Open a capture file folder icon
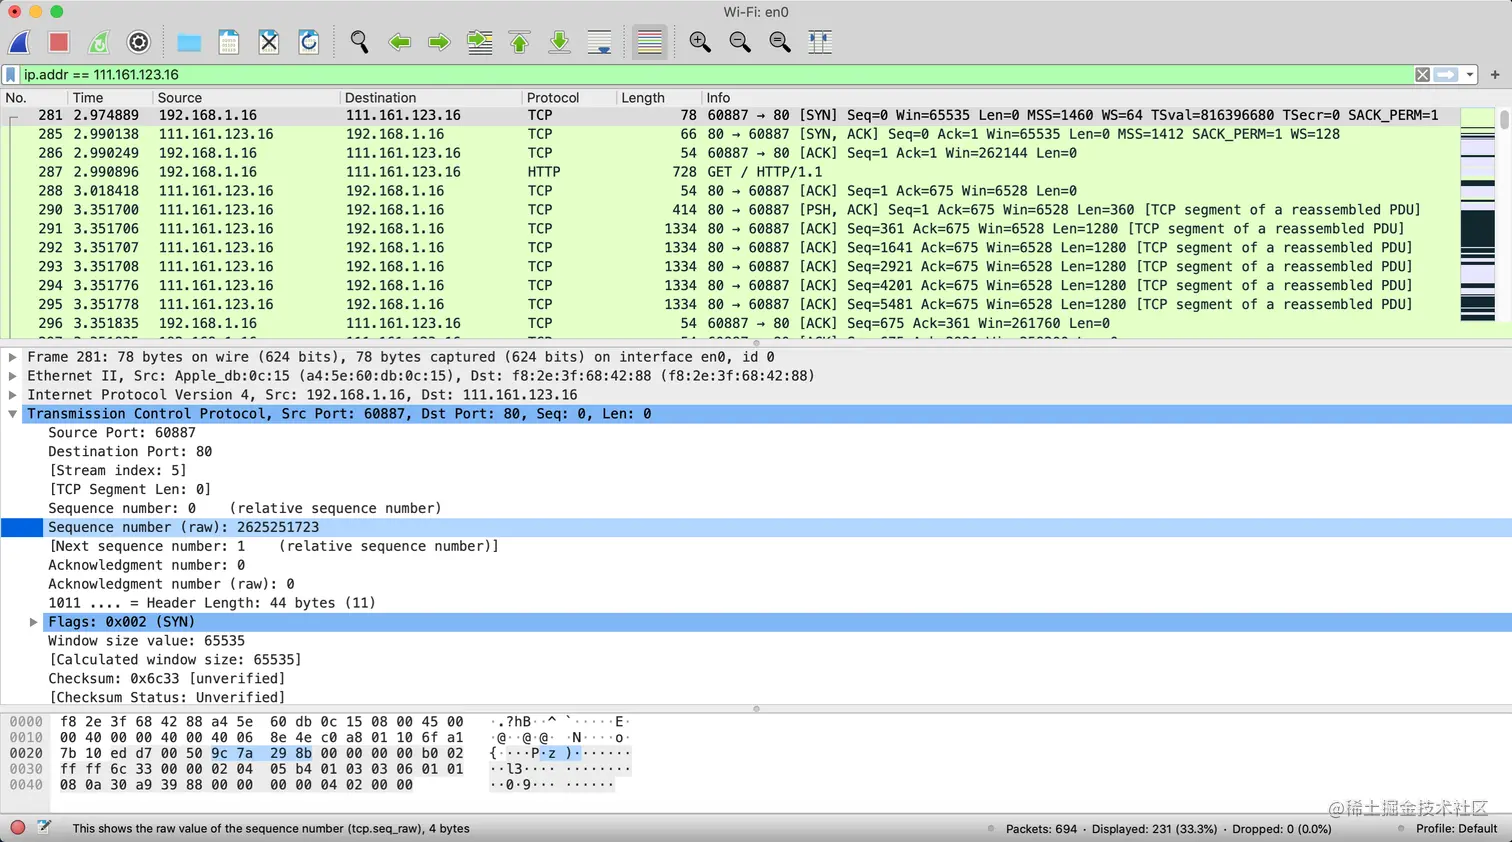Viewport: 1512px width, 842px height. 189,42
